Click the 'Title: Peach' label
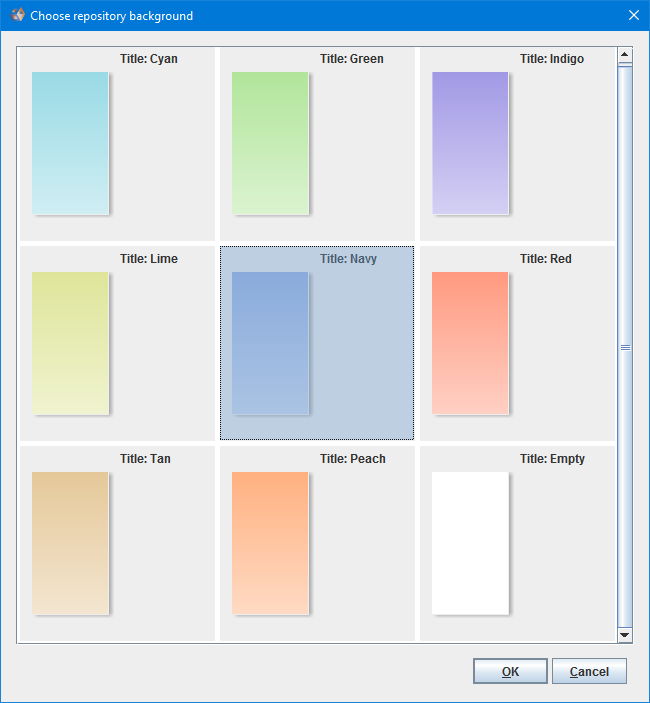The height and width of the screenshot is (703, 650). pos(352,459)
